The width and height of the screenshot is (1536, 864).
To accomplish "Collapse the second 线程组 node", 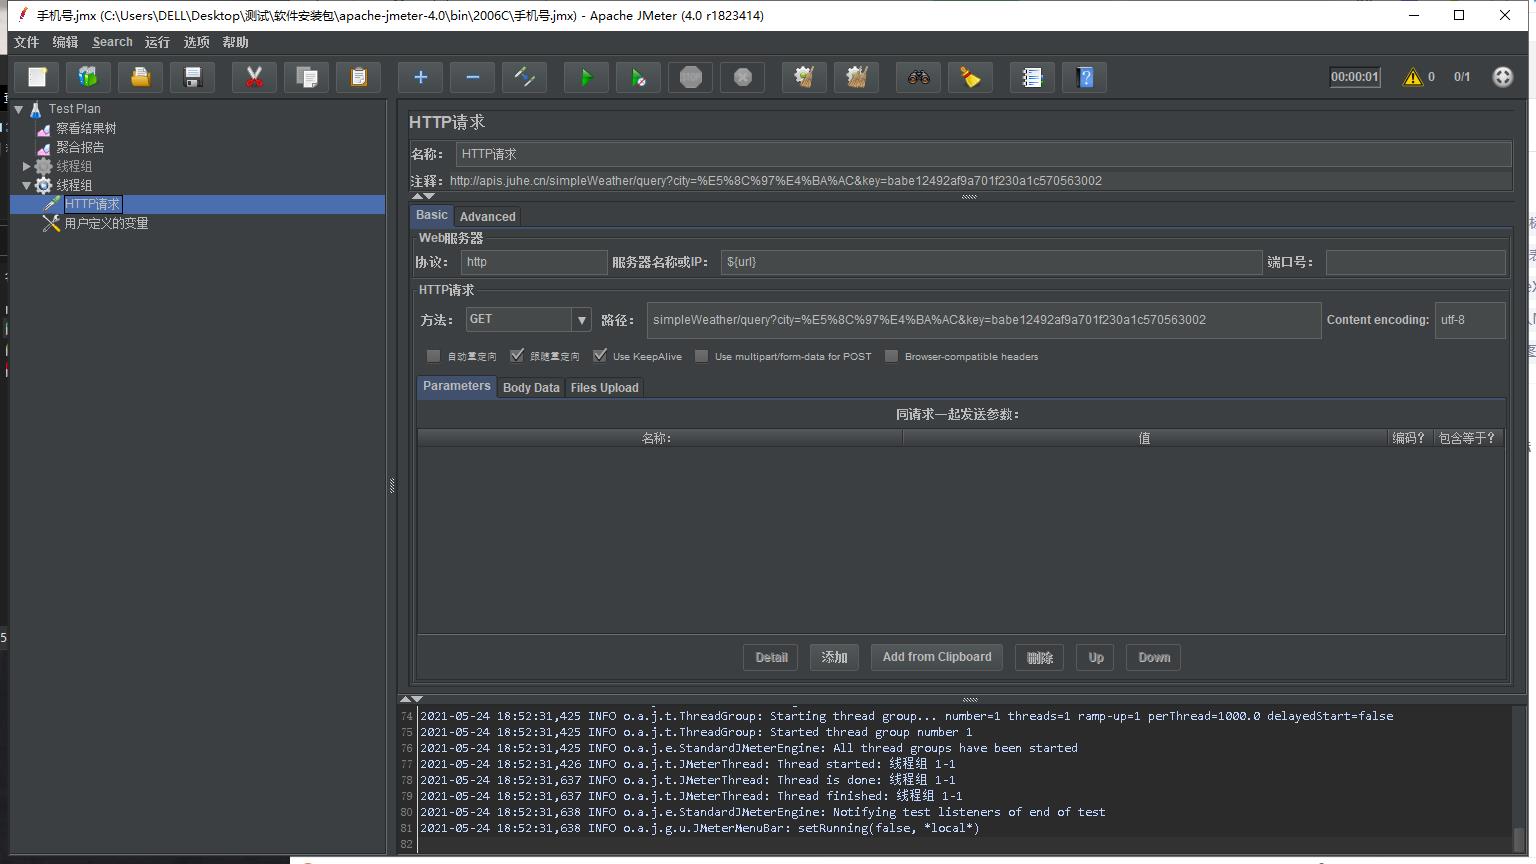I will (x=27, y=185).
